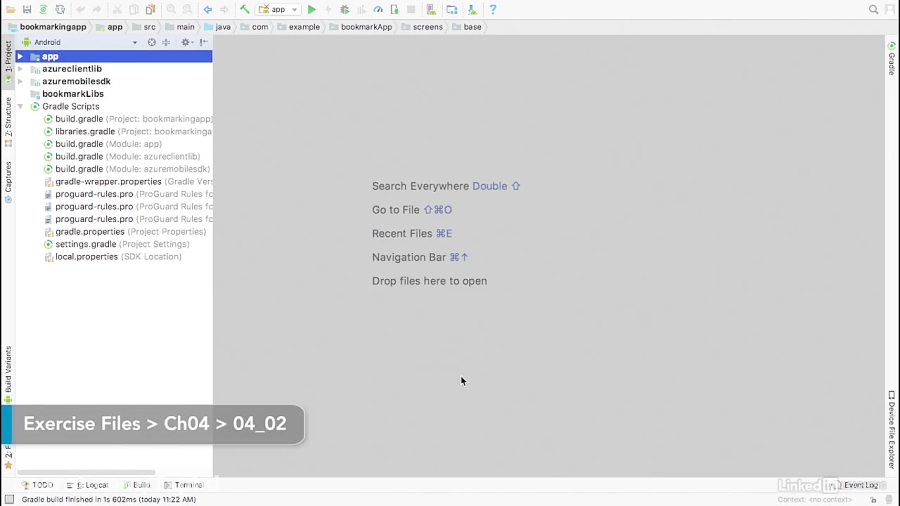The image size is (900, 506).
Task: Open the Terminal tool window
Action: coord(184,485)
